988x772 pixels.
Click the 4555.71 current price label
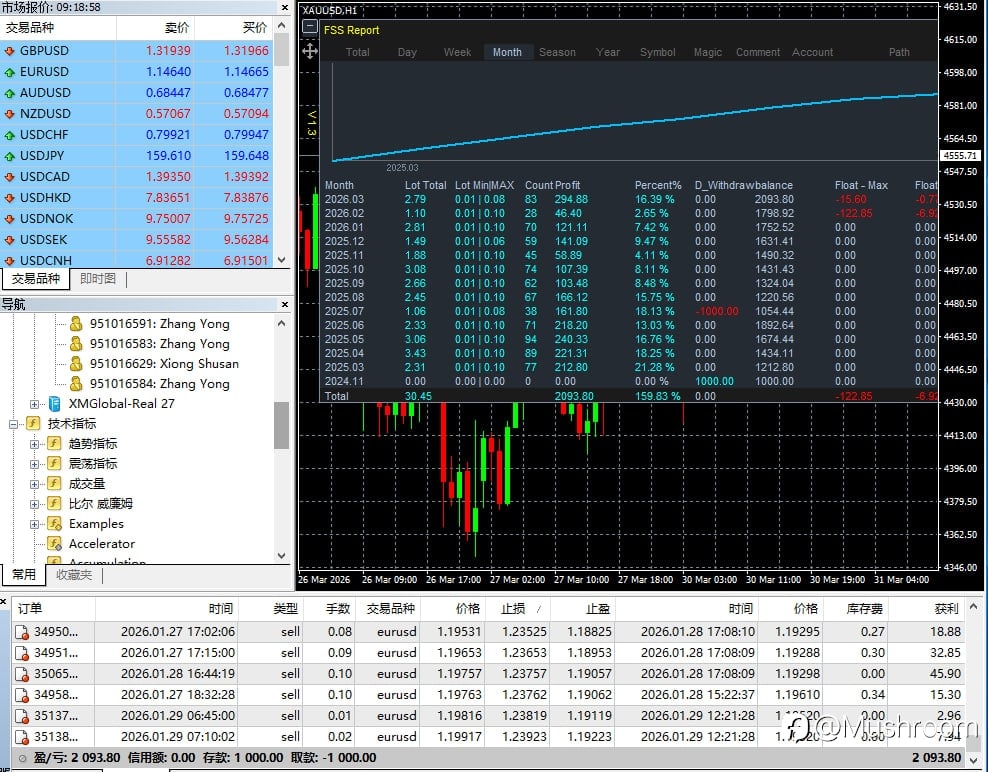pyautogui.click(x=960, y=156)
